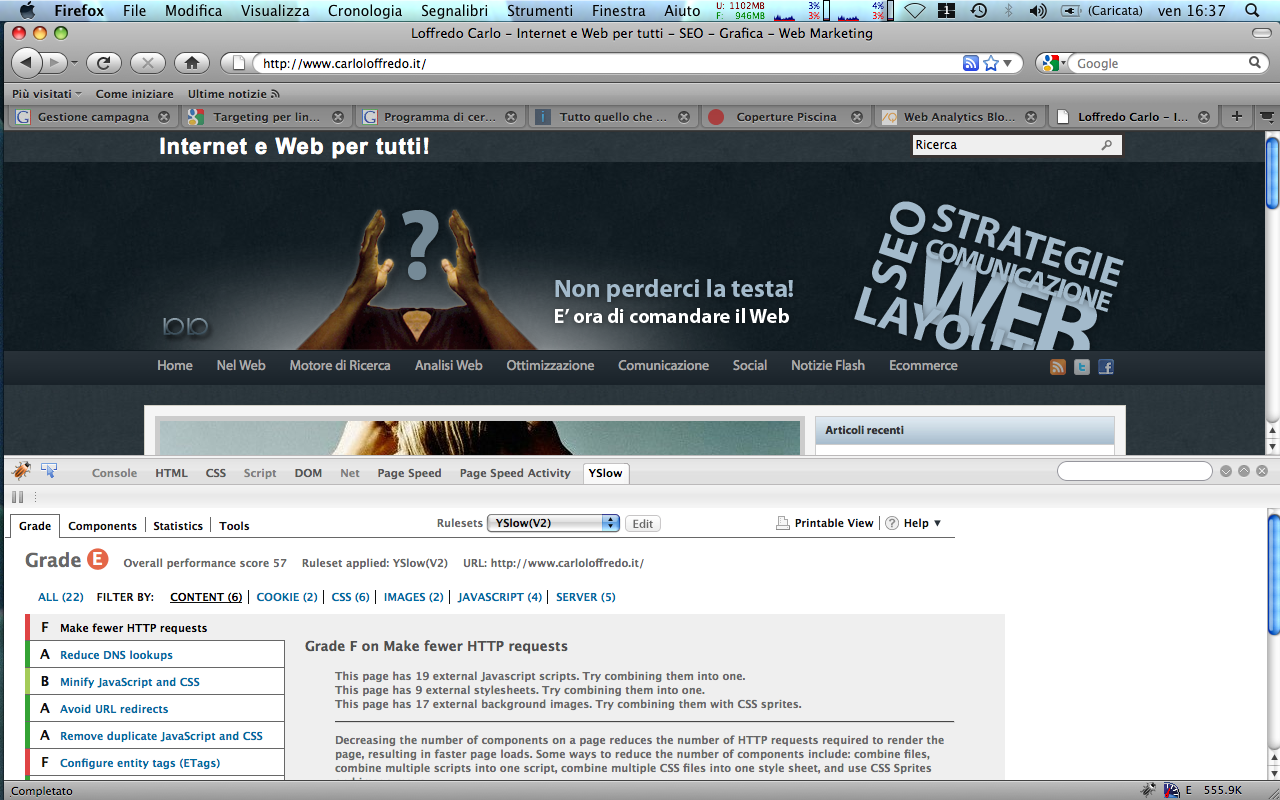Expand the YSlow Help menu arrow
Viewport: 1280px width, 800px height.
tap(937, 523)
